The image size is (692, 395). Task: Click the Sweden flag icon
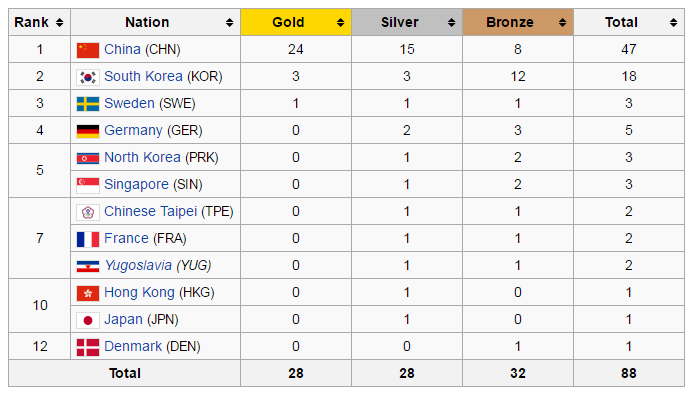coord(88,104)
